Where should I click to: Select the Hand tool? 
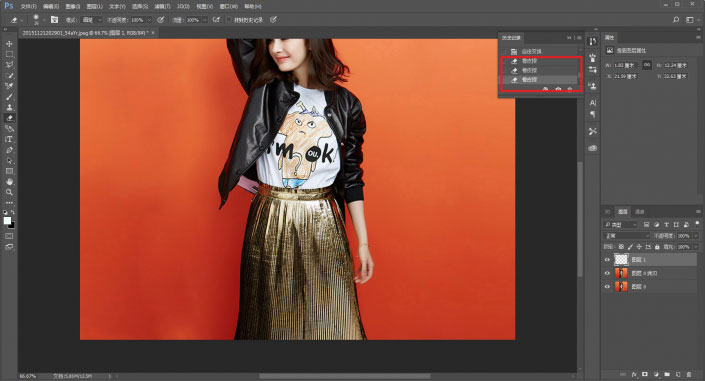tap(9, 182)
